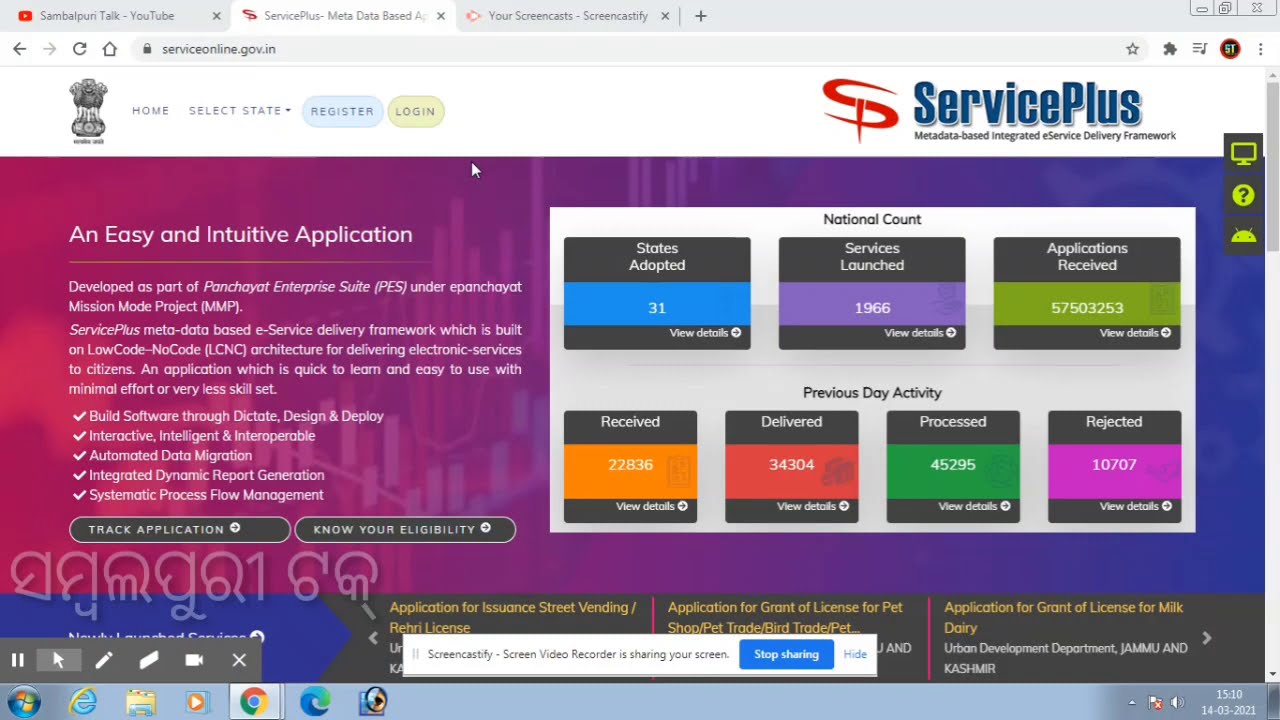
Task: View details for Applications Received
Action: point(1135,333)
